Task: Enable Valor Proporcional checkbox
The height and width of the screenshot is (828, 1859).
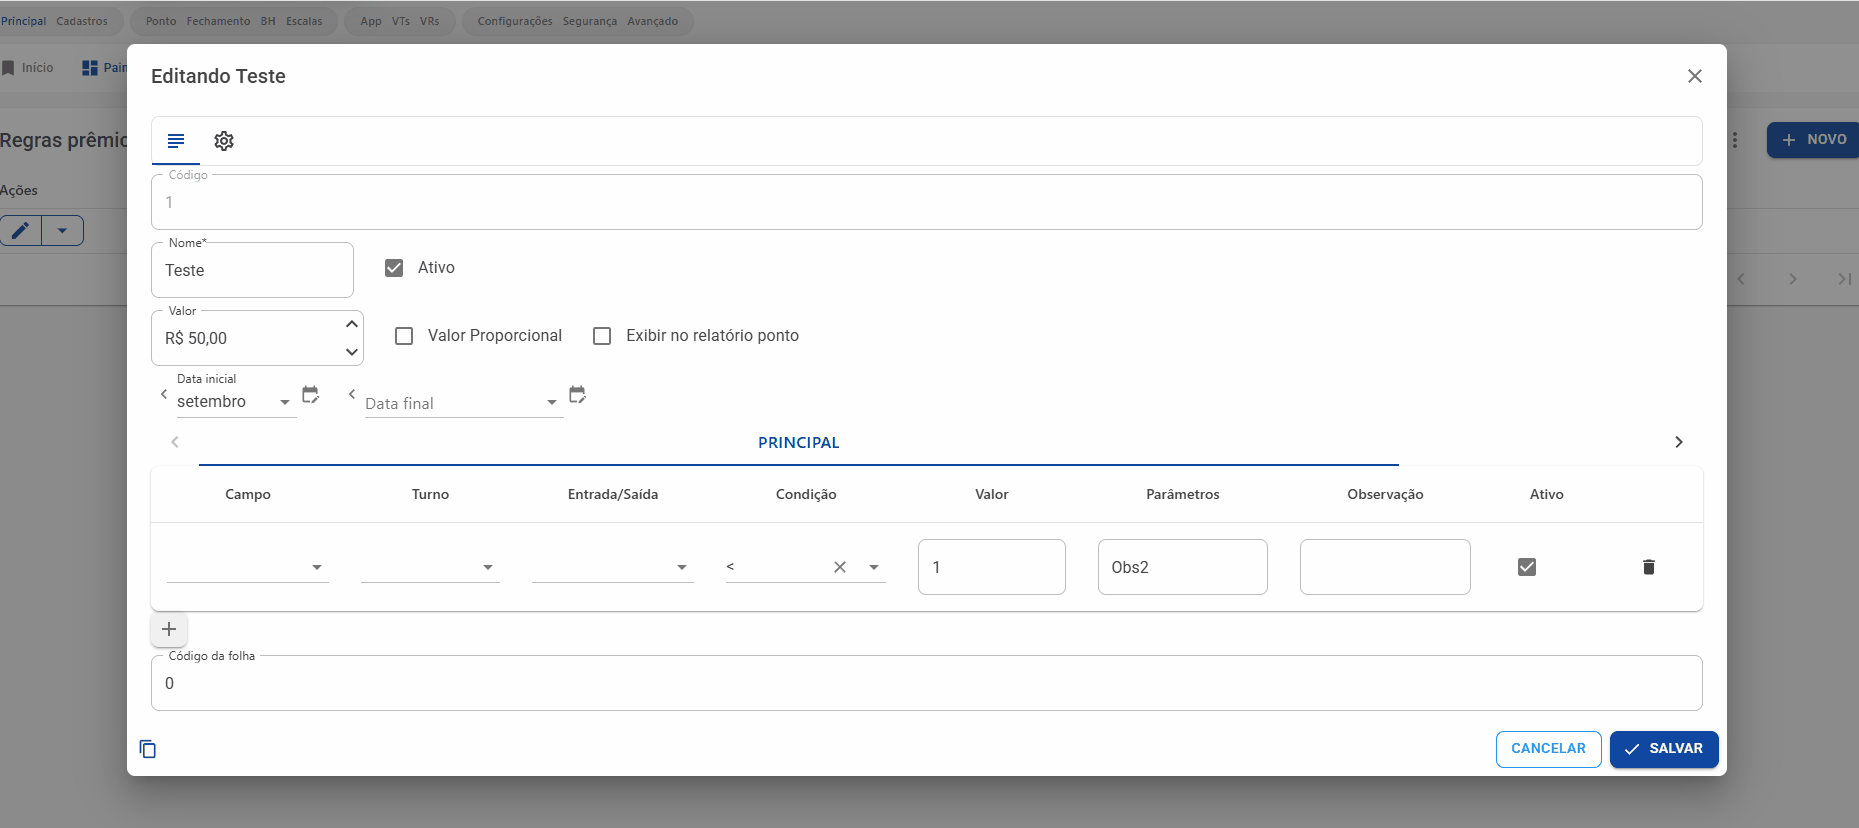Action: [404, 336]
